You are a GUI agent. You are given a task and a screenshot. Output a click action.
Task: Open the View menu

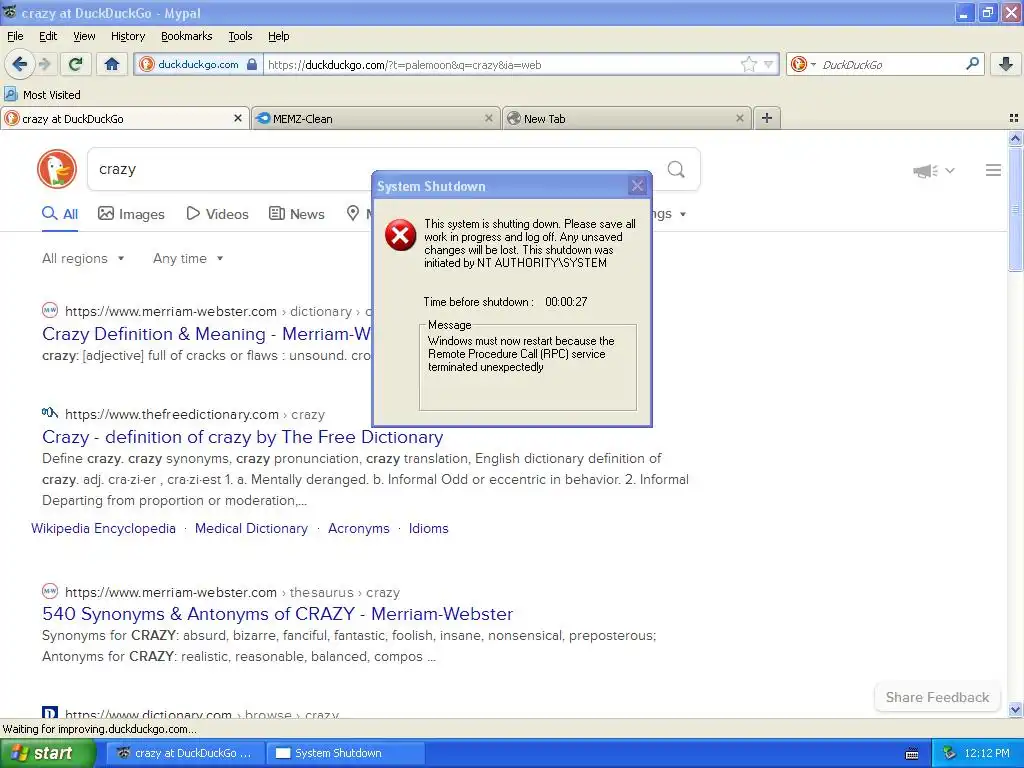coord(84,36)
